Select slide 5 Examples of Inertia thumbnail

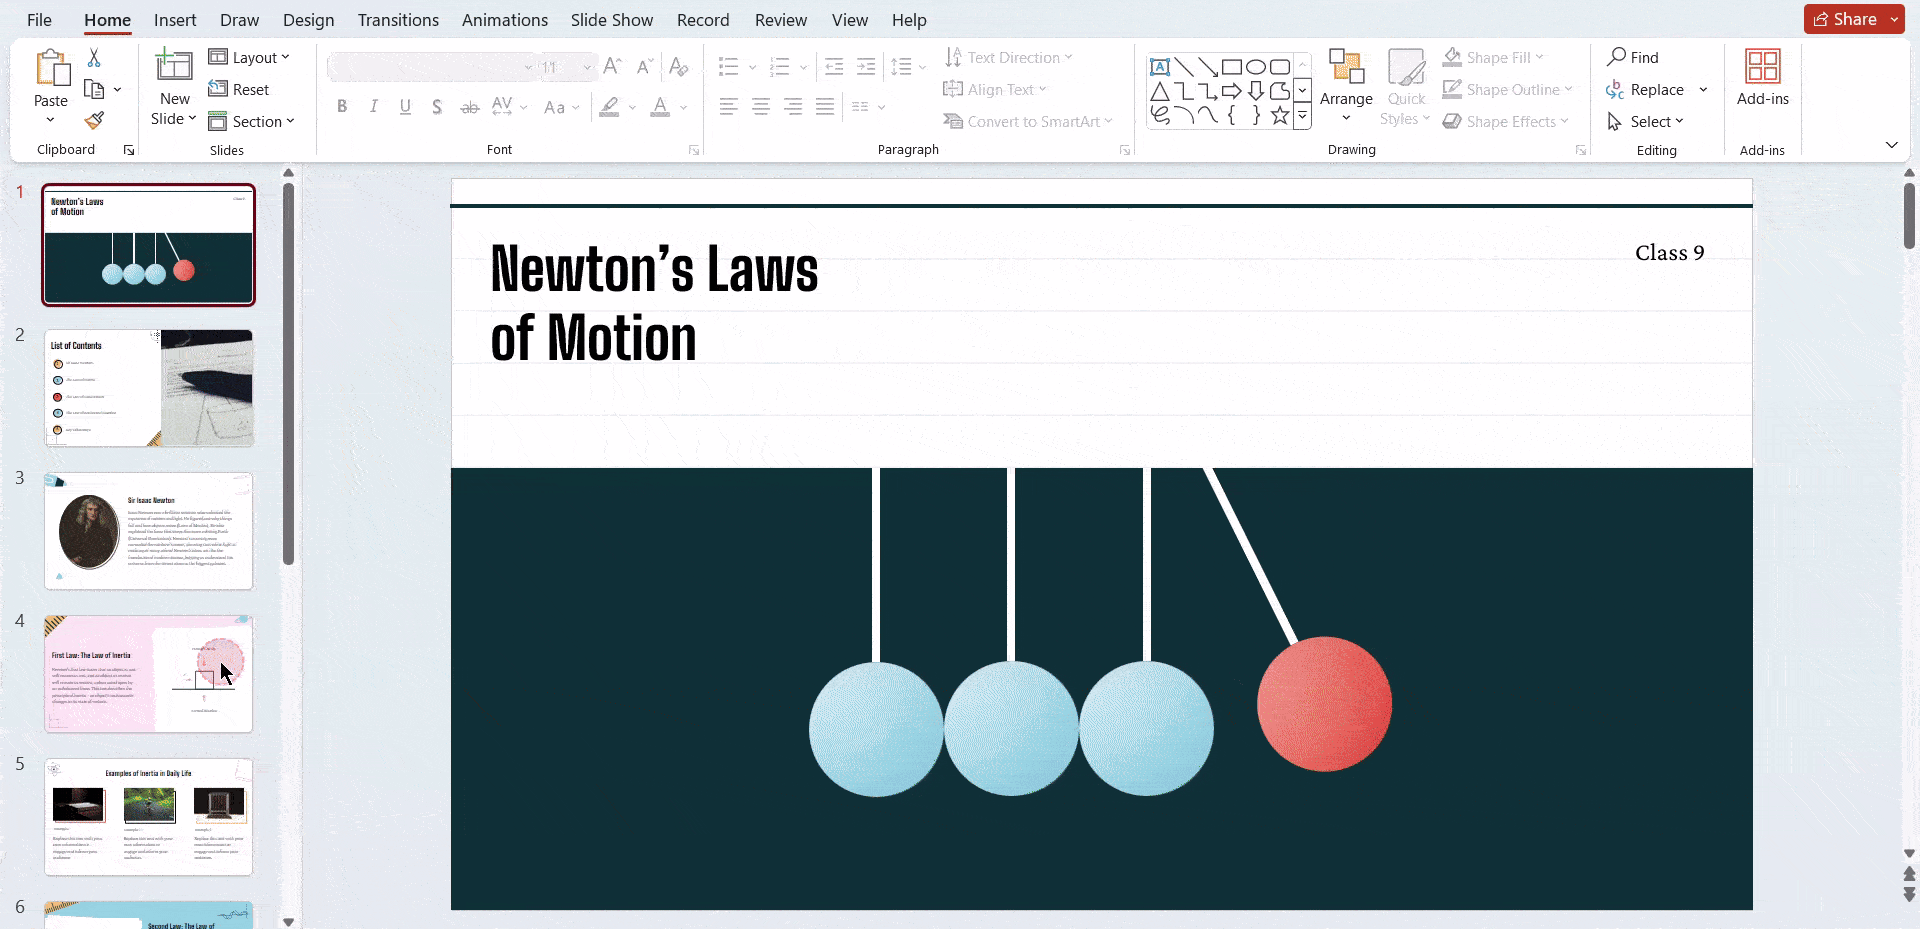coord(149,817)
